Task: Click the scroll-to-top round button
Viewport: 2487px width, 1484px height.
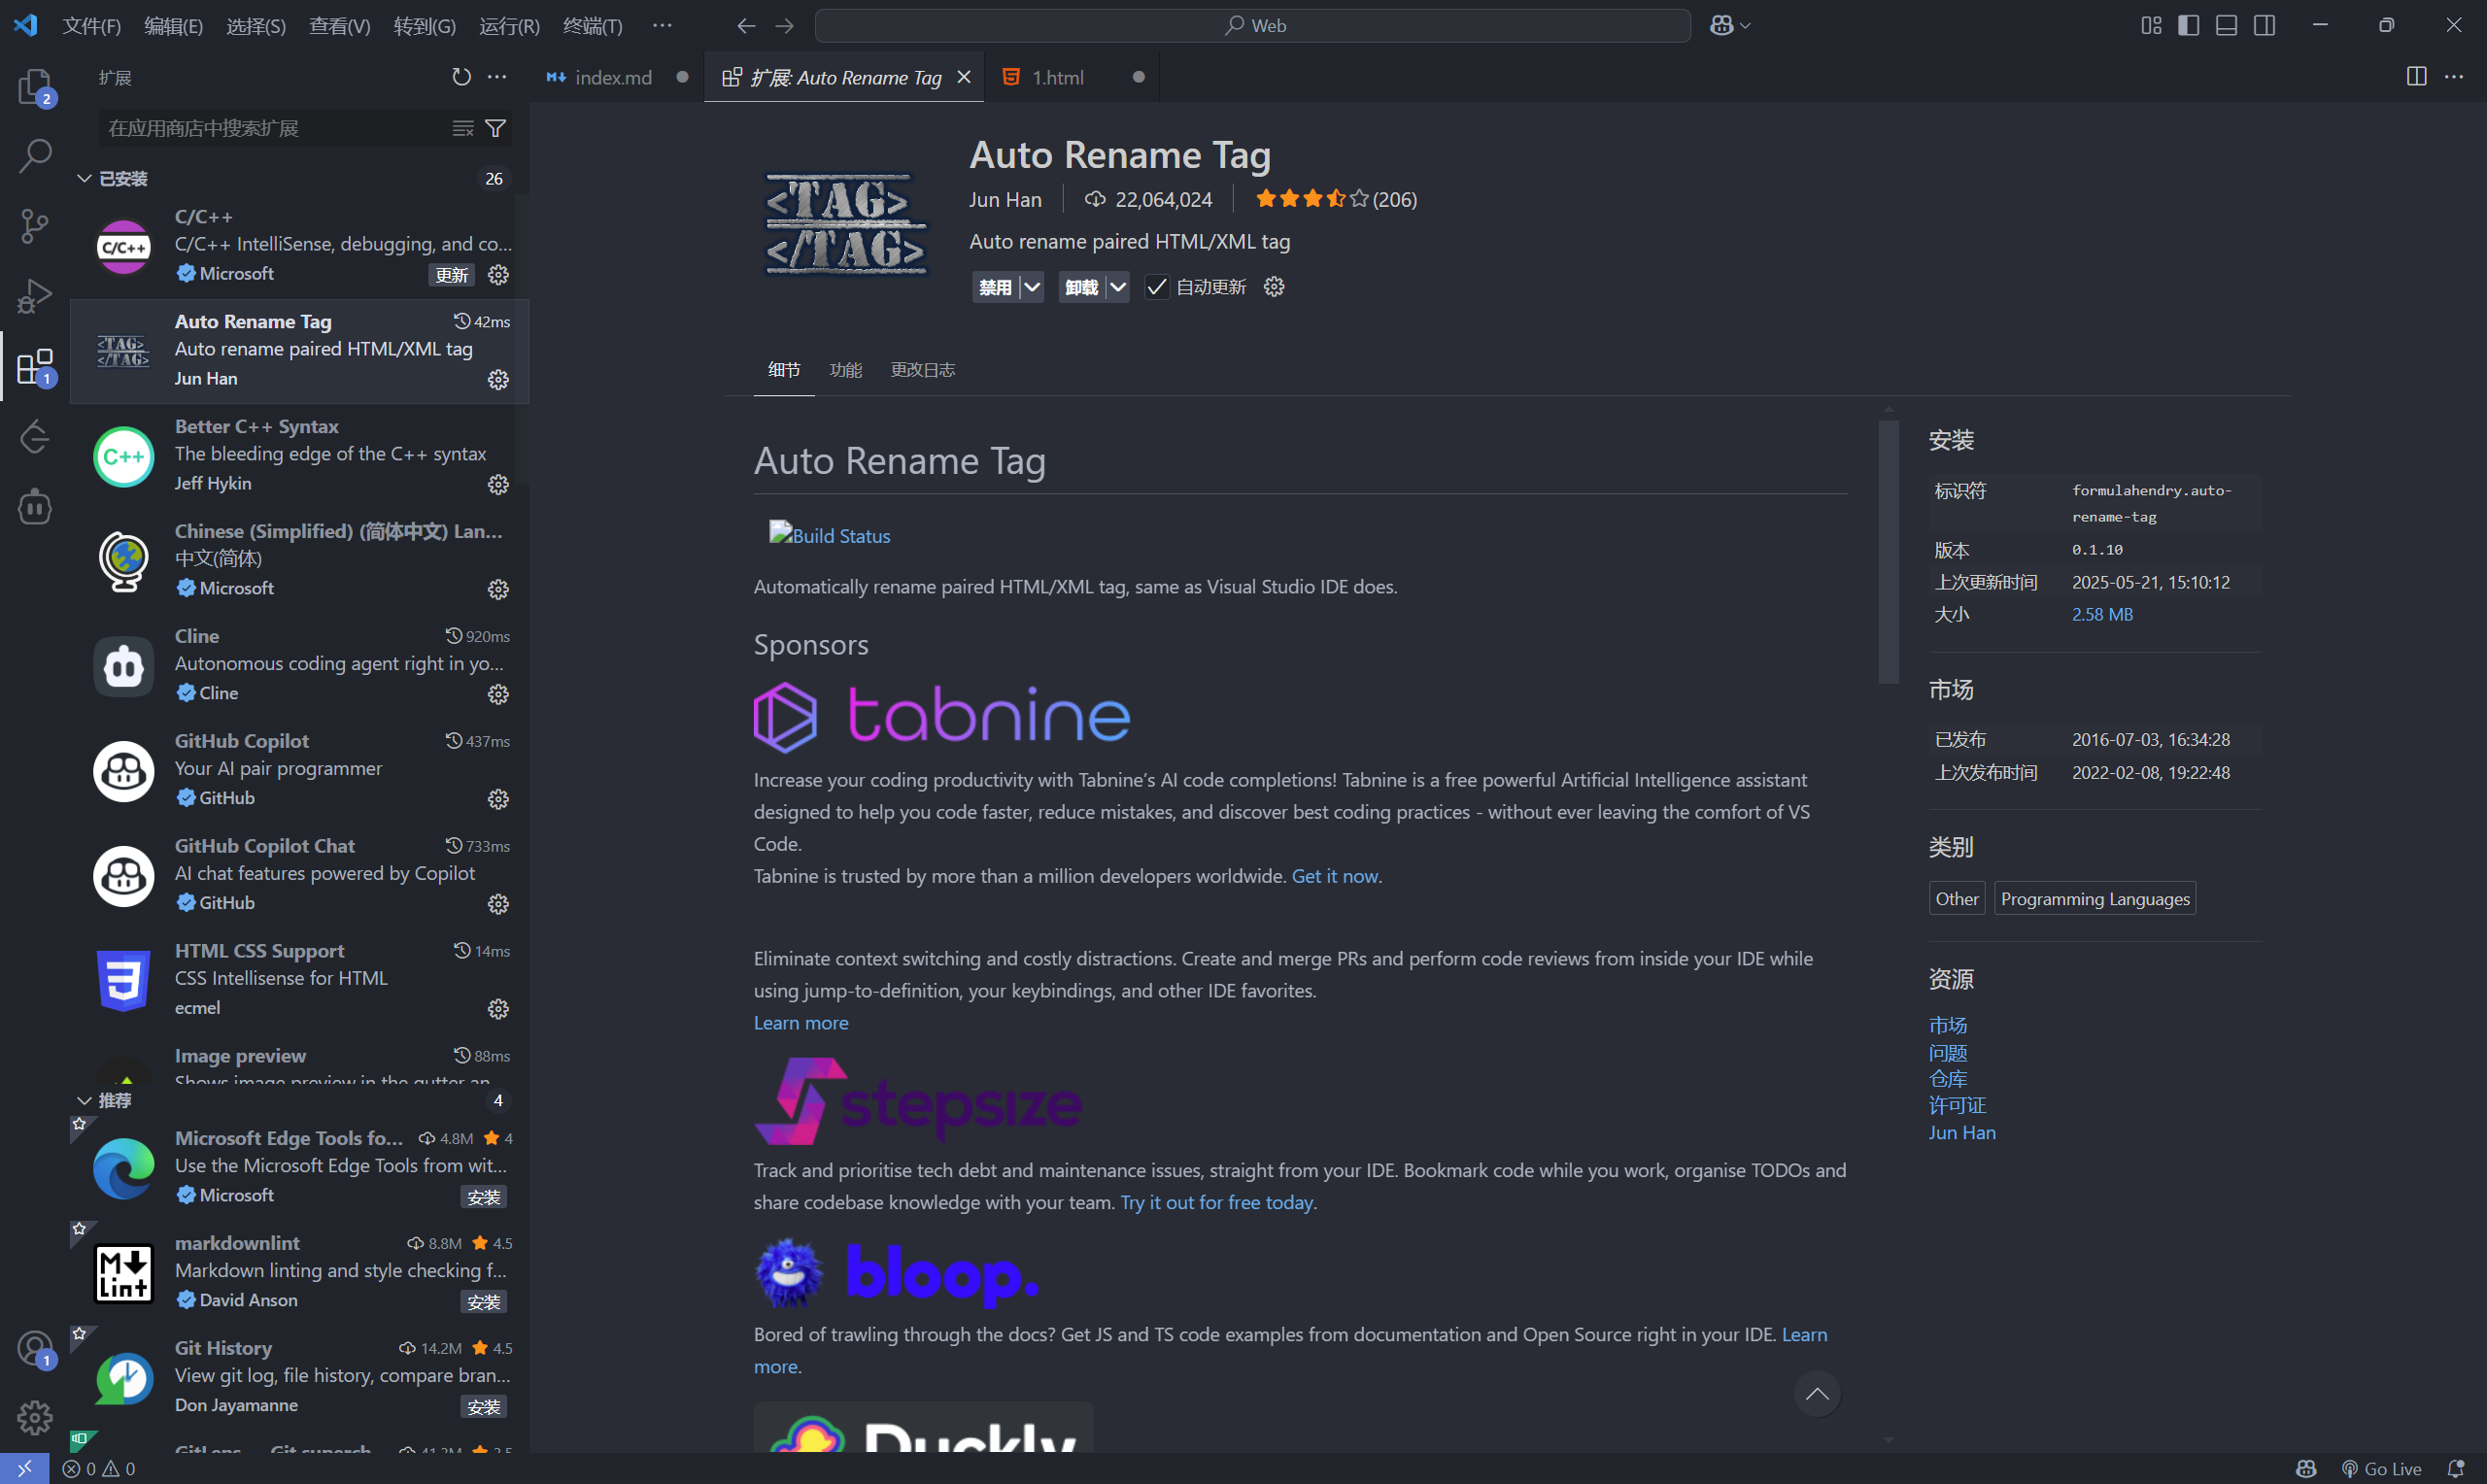Action: coord(1817,1394)
